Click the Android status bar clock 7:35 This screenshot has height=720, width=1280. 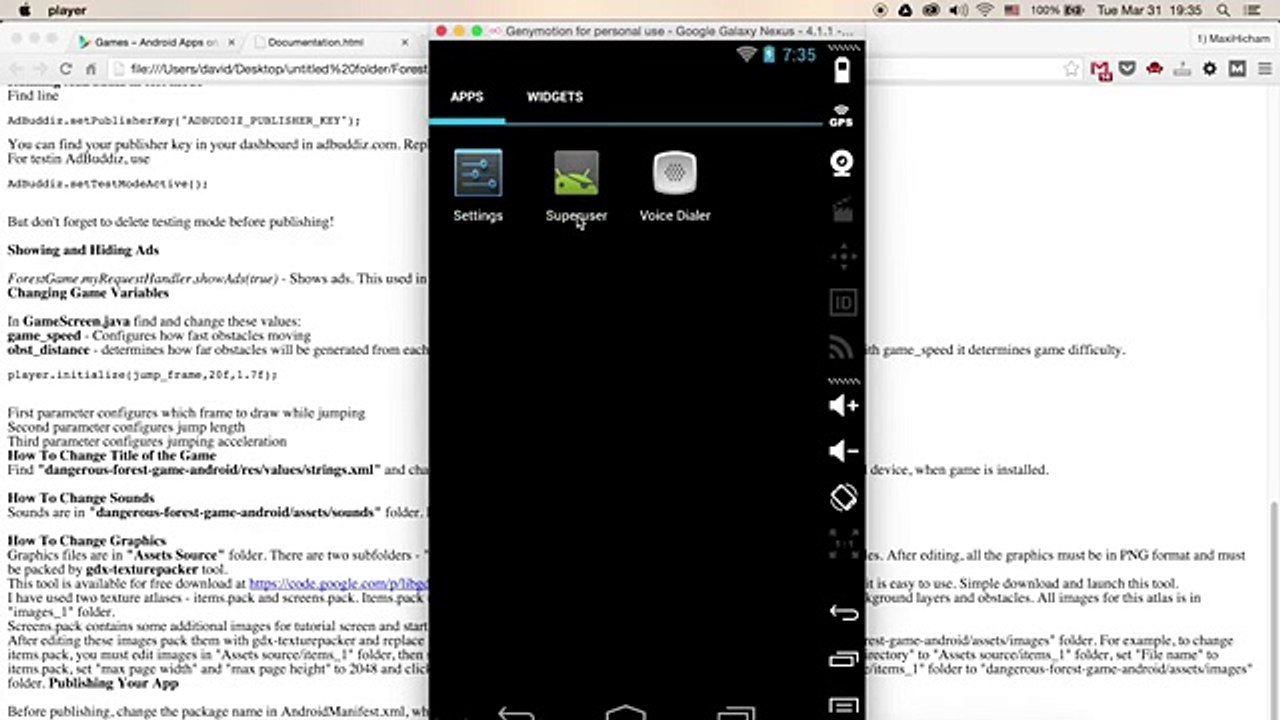(x=799, y=55)
